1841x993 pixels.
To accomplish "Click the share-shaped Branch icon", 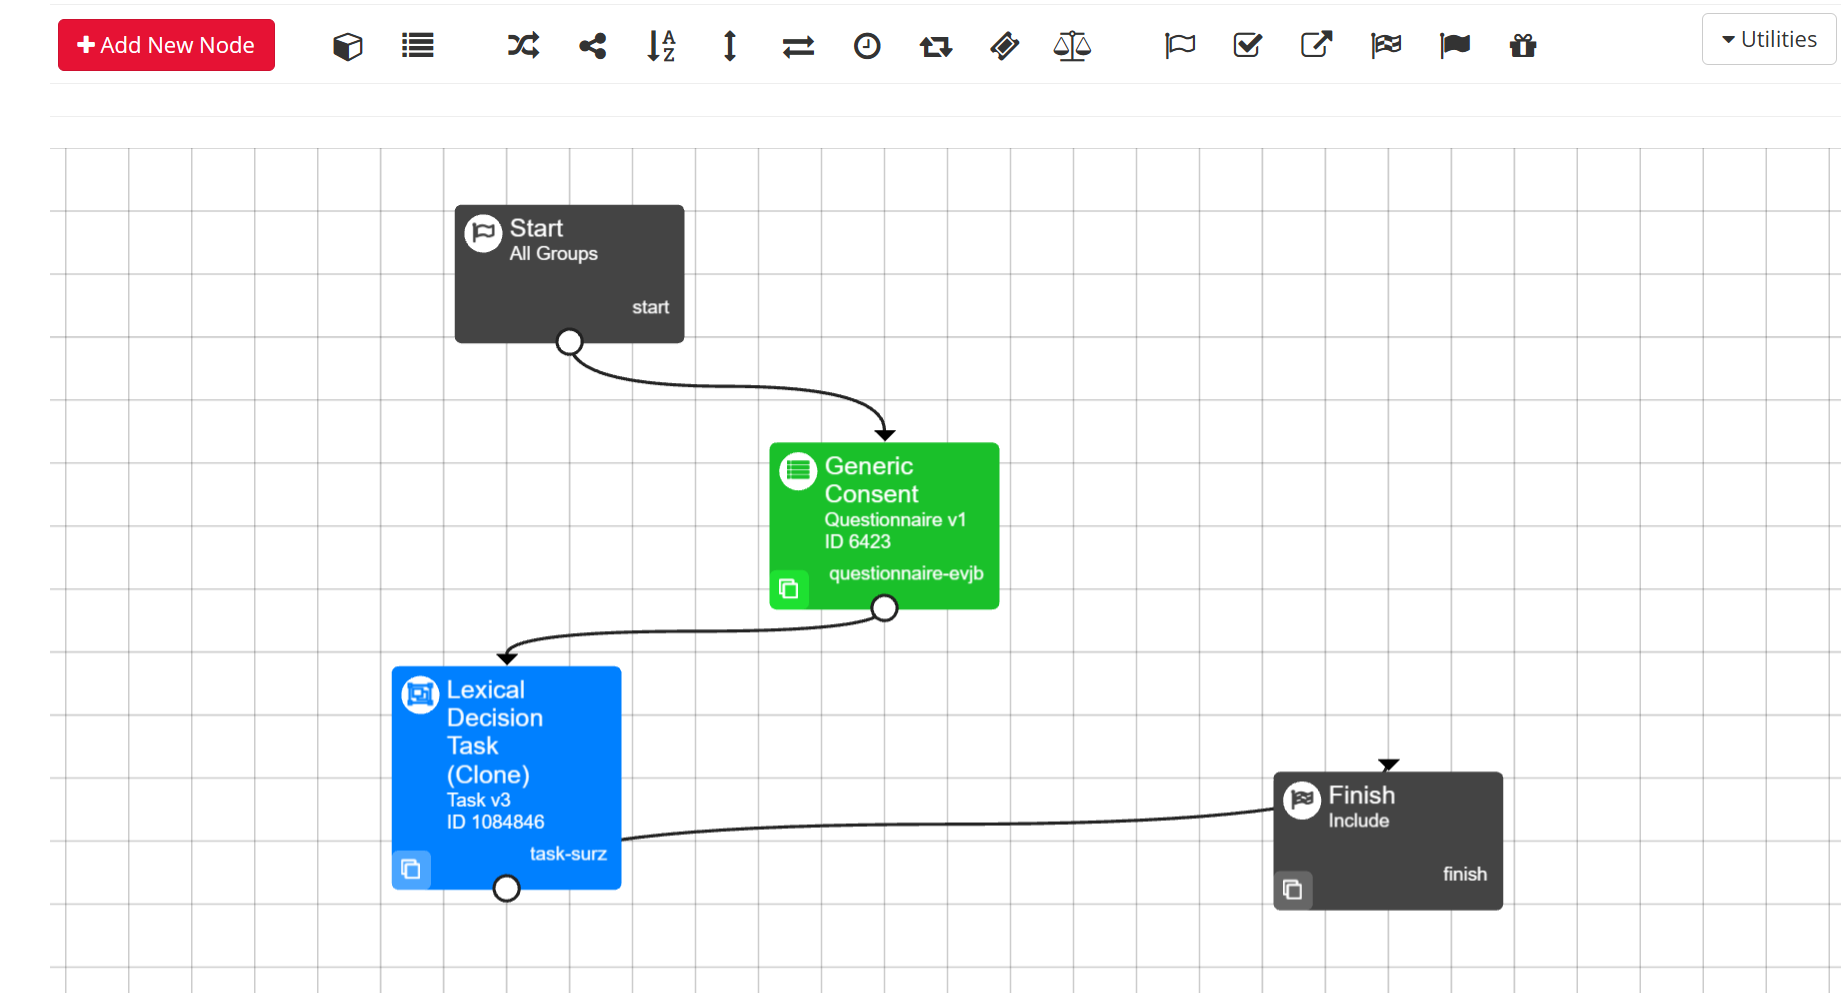I will tap(592, 46).
